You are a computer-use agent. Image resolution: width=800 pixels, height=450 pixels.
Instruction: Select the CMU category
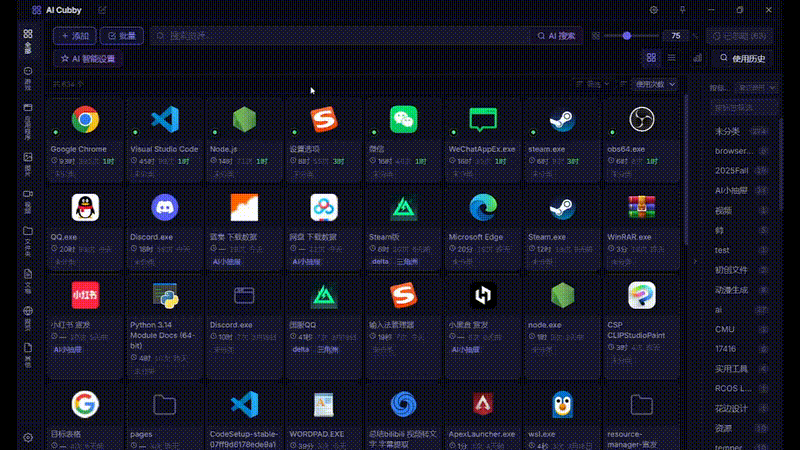tap(742, 329)
